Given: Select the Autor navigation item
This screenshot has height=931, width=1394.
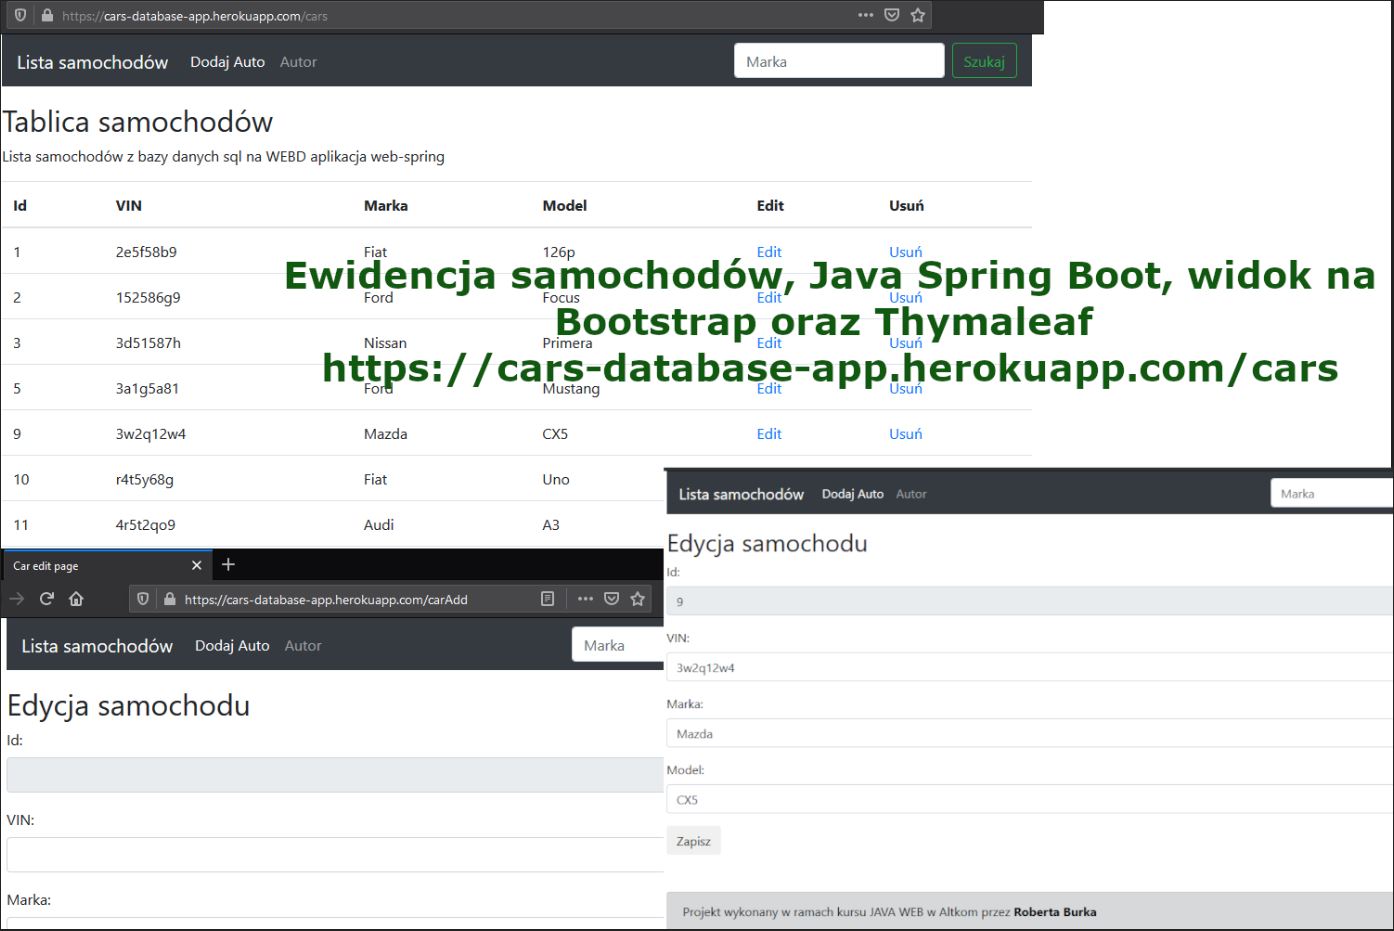Looking at the screenshot, I should [297, 62].
